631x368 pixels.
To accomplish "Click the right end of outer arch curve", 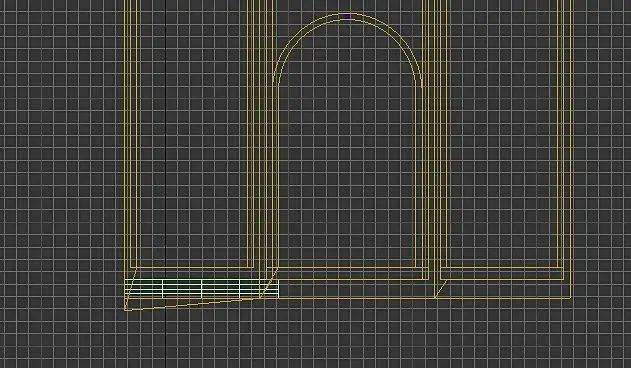I will click(422, 87).
